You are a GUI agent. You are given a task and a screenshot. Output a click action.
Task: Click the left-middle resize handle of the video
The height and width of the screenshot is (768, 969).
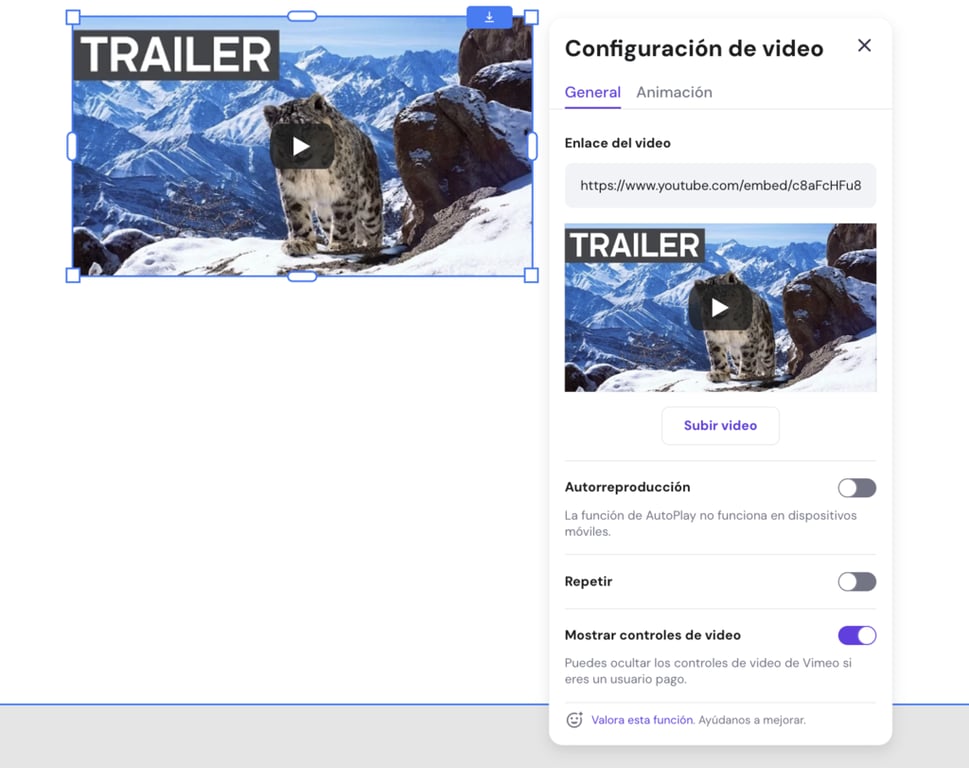70,144
